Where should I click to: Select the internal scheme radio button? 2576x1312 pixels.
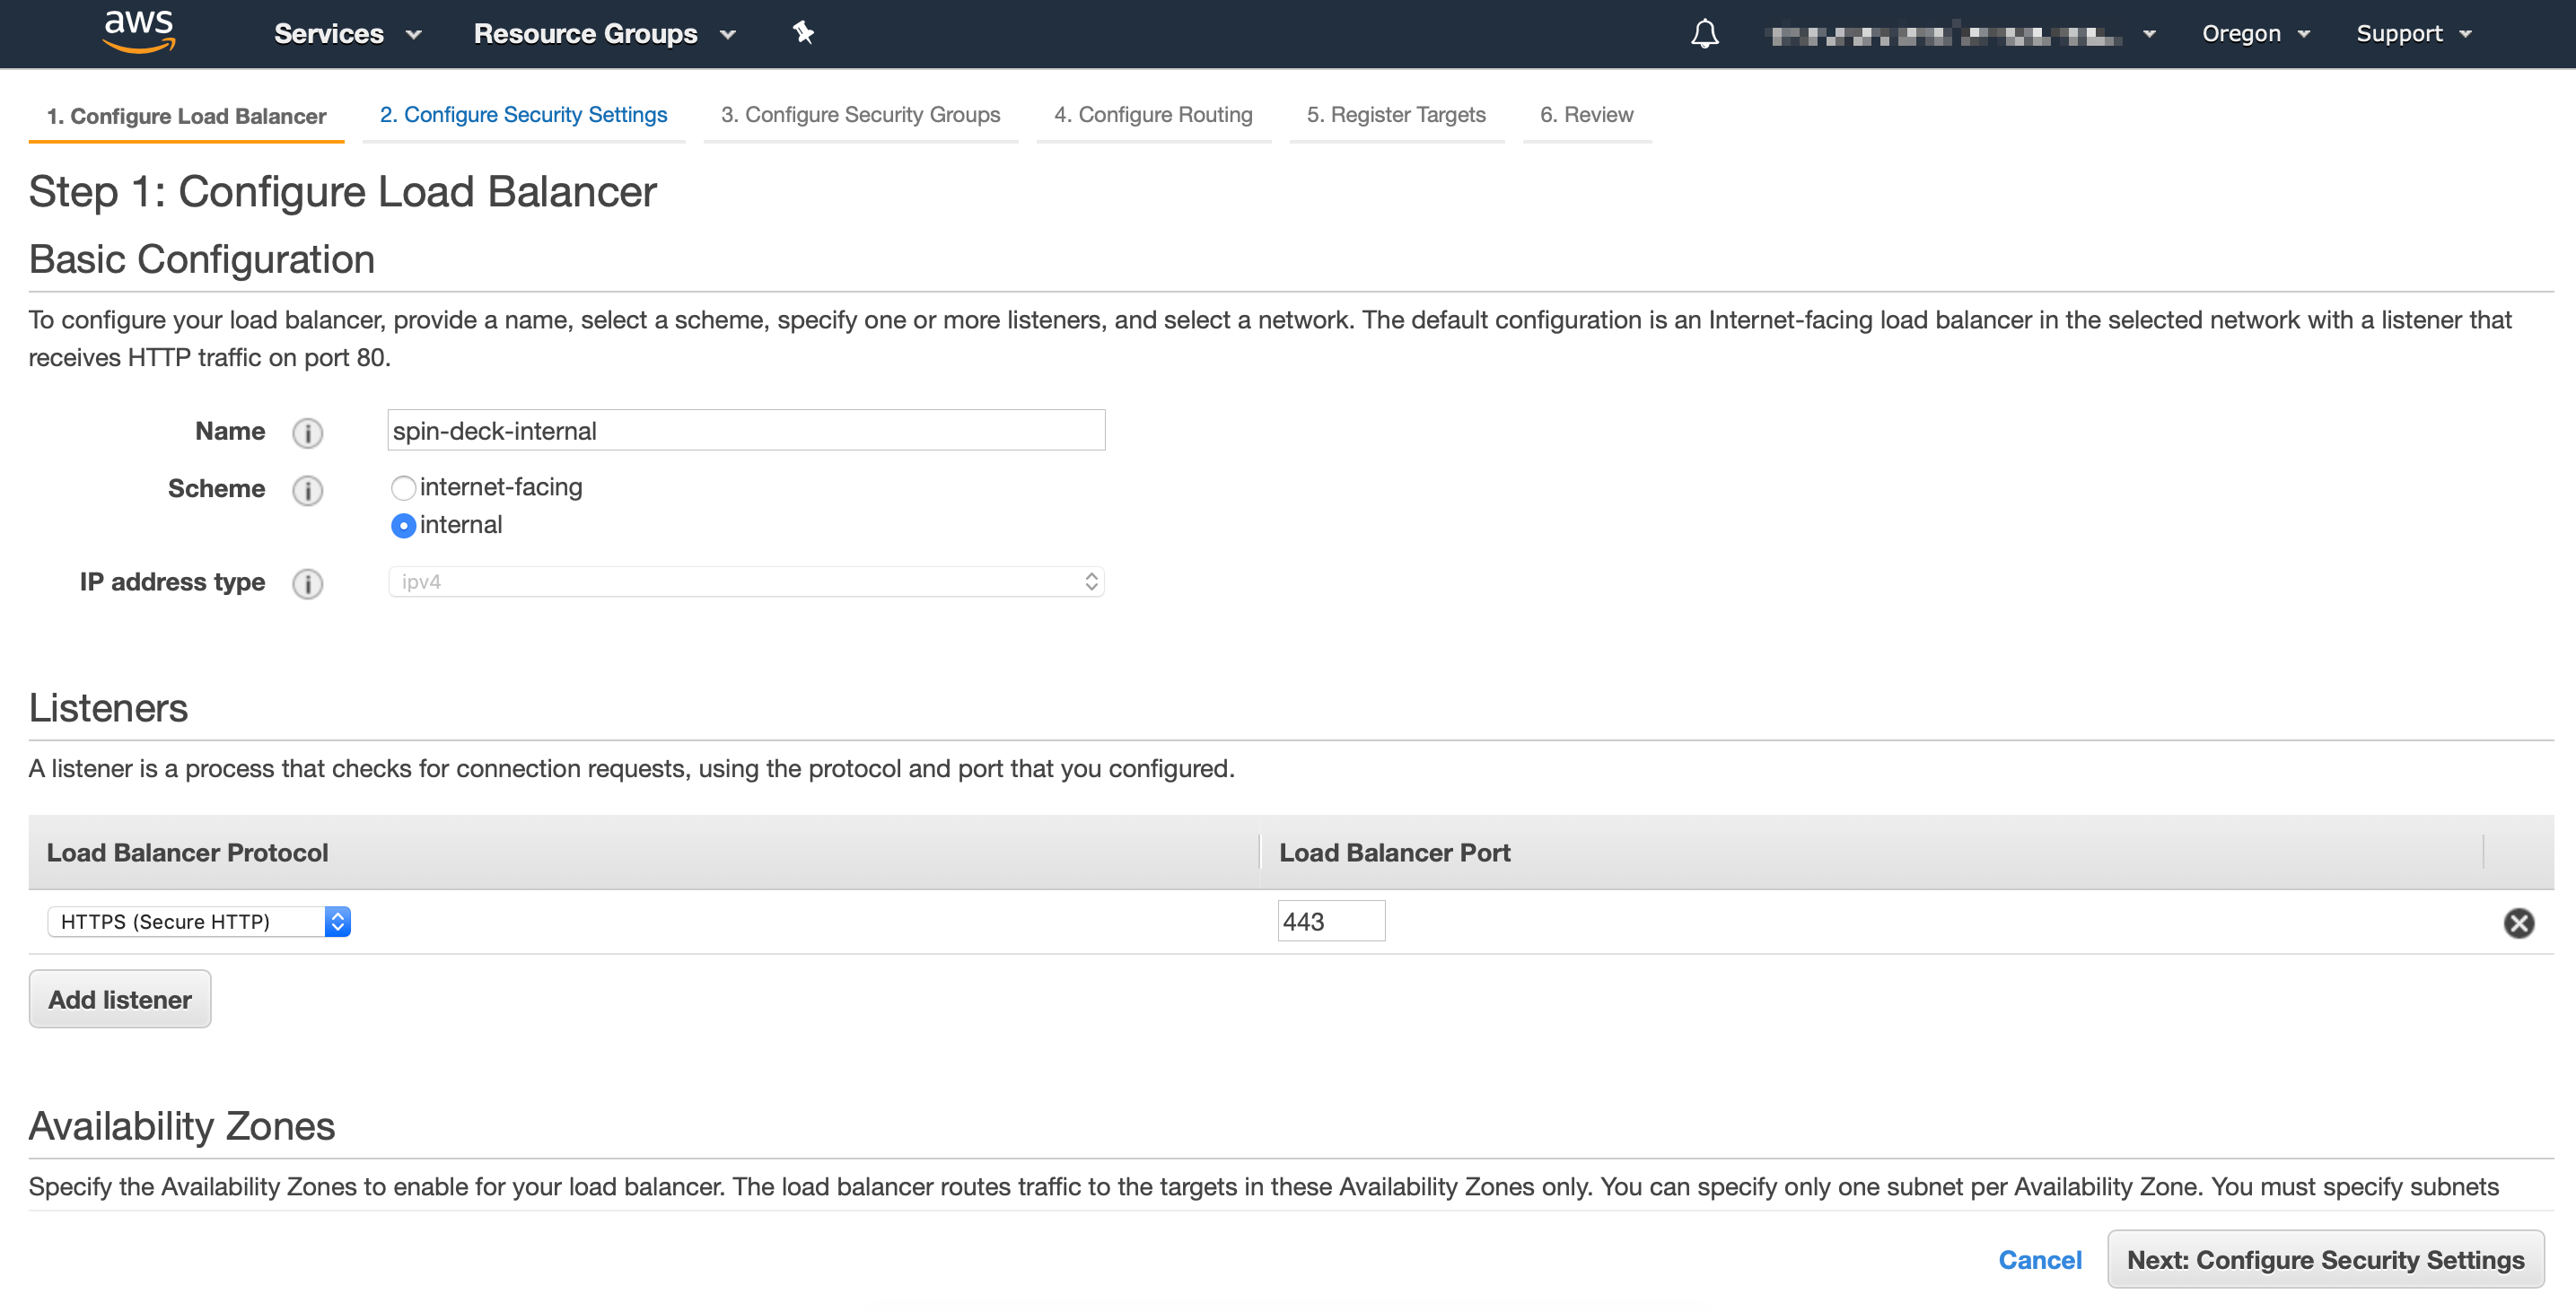[403, 525]
